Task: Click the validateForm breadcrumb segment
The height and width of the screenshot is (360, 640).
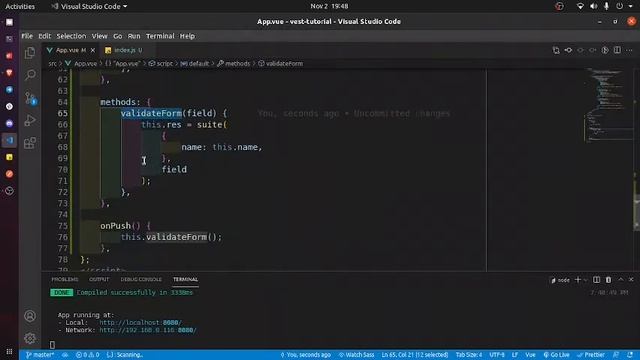Action: pos(280,63)
